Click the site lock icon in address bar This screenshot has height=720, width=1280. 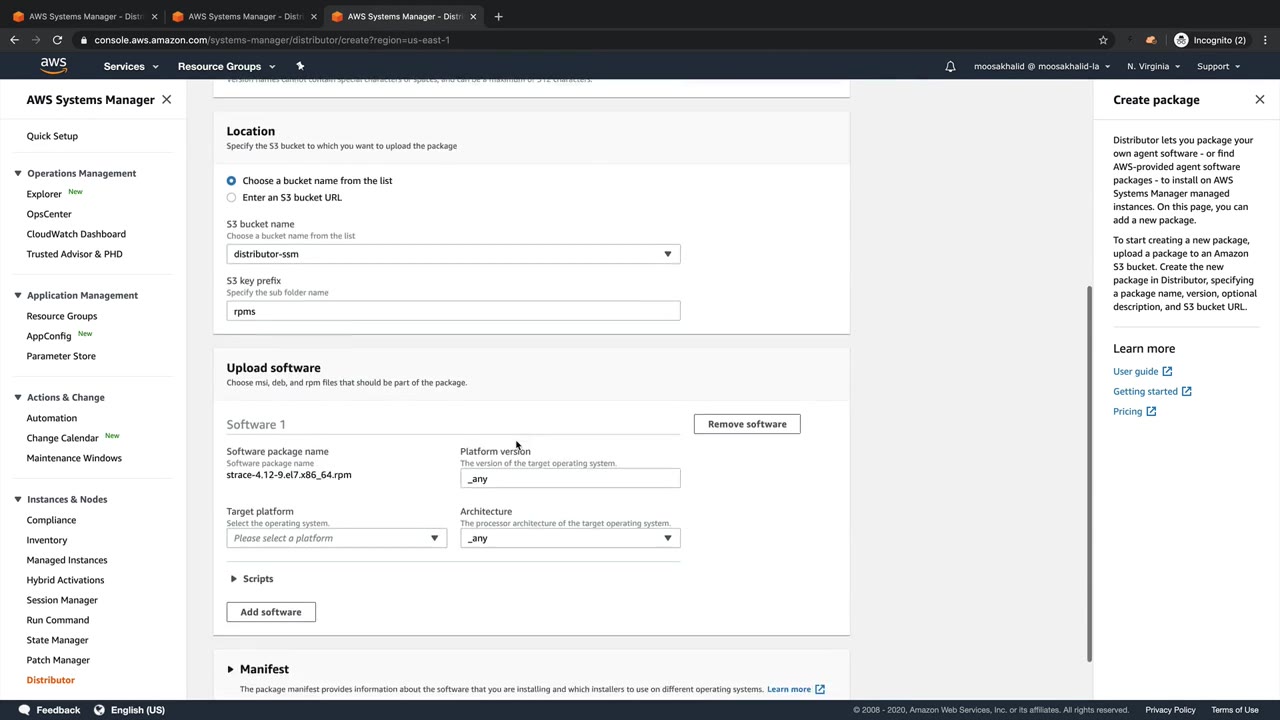[x=83, y=40]
